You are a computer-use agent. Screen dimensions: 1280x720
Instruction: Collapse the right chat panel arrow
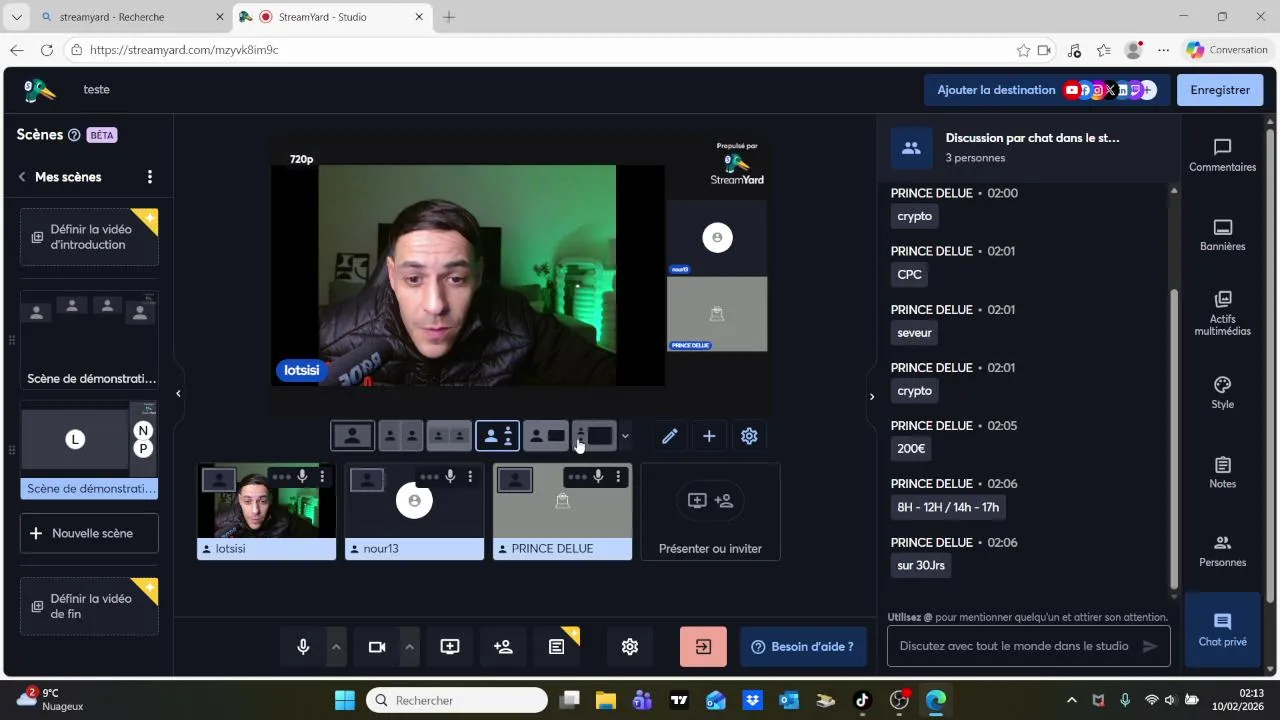pos(871,397)
